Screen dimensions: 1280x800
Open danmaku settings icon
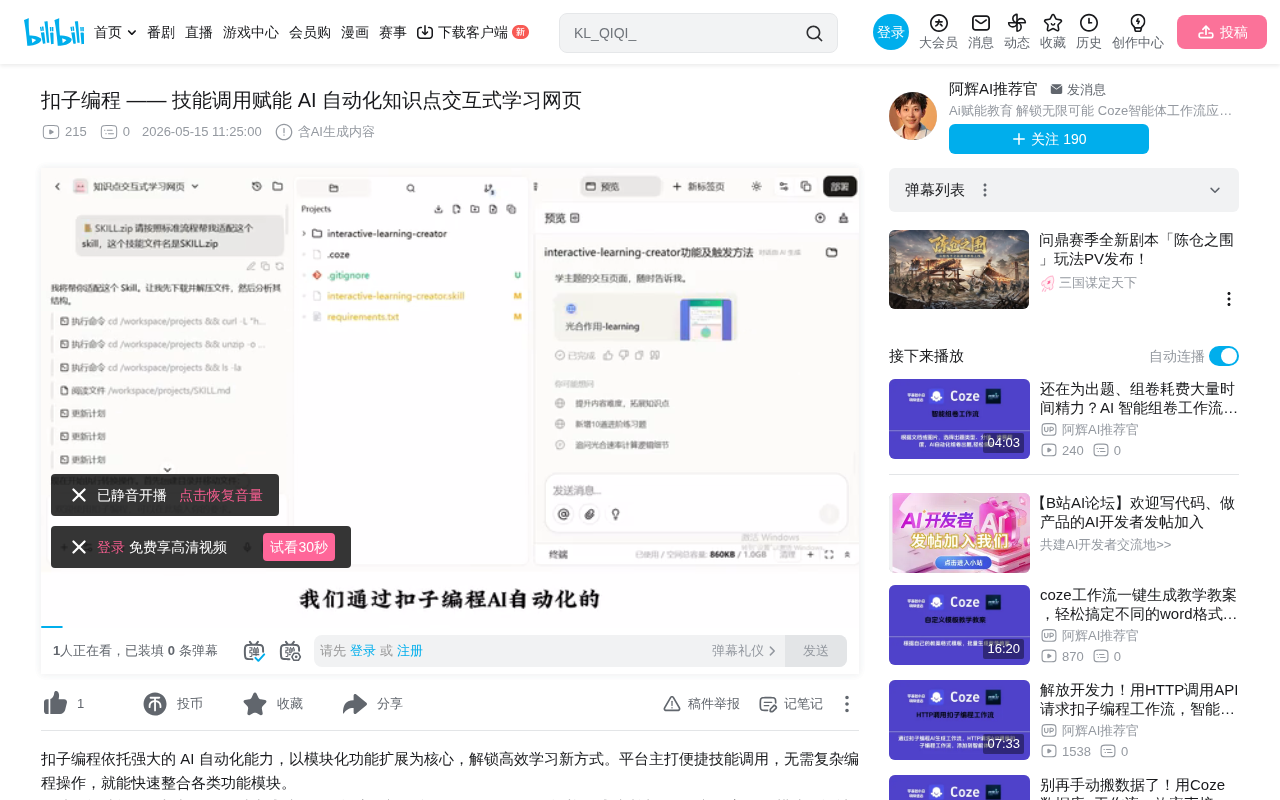pyautogui.click(x=290, y=651)
